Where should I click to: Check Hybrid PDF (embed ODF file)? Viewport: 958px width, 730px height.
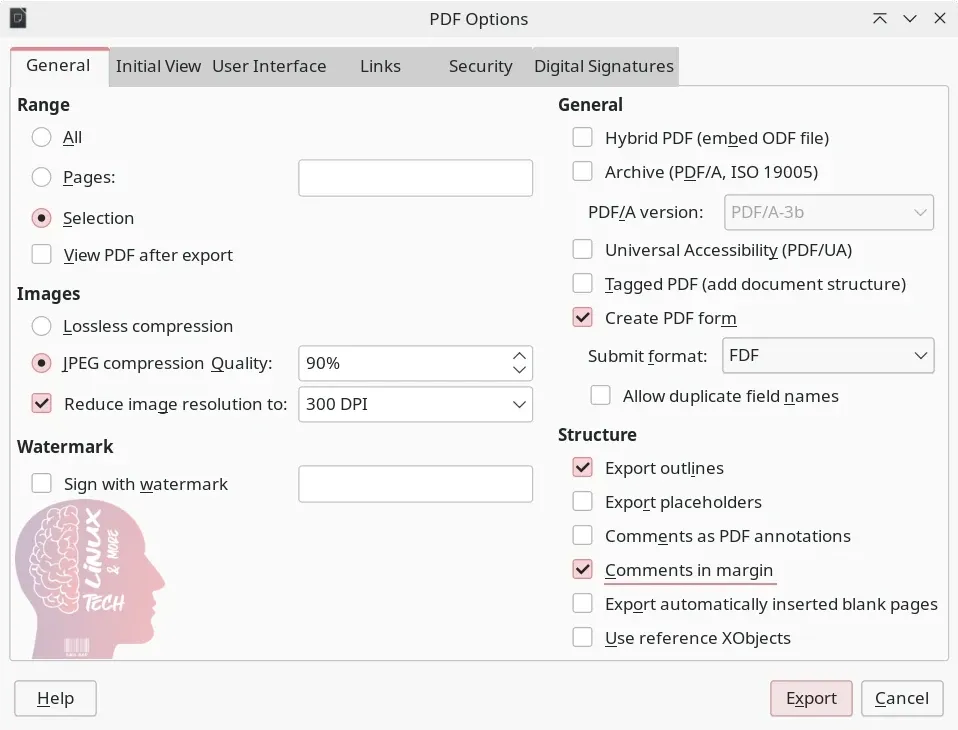tap(582, 137)
